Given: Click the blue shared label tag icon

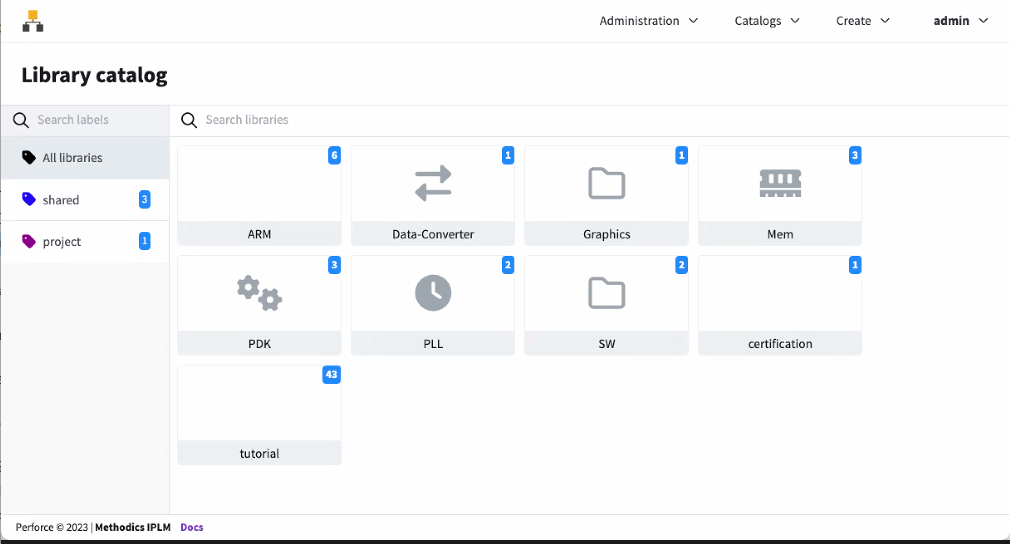Looking at the screenshot, I should coord(29,200).
